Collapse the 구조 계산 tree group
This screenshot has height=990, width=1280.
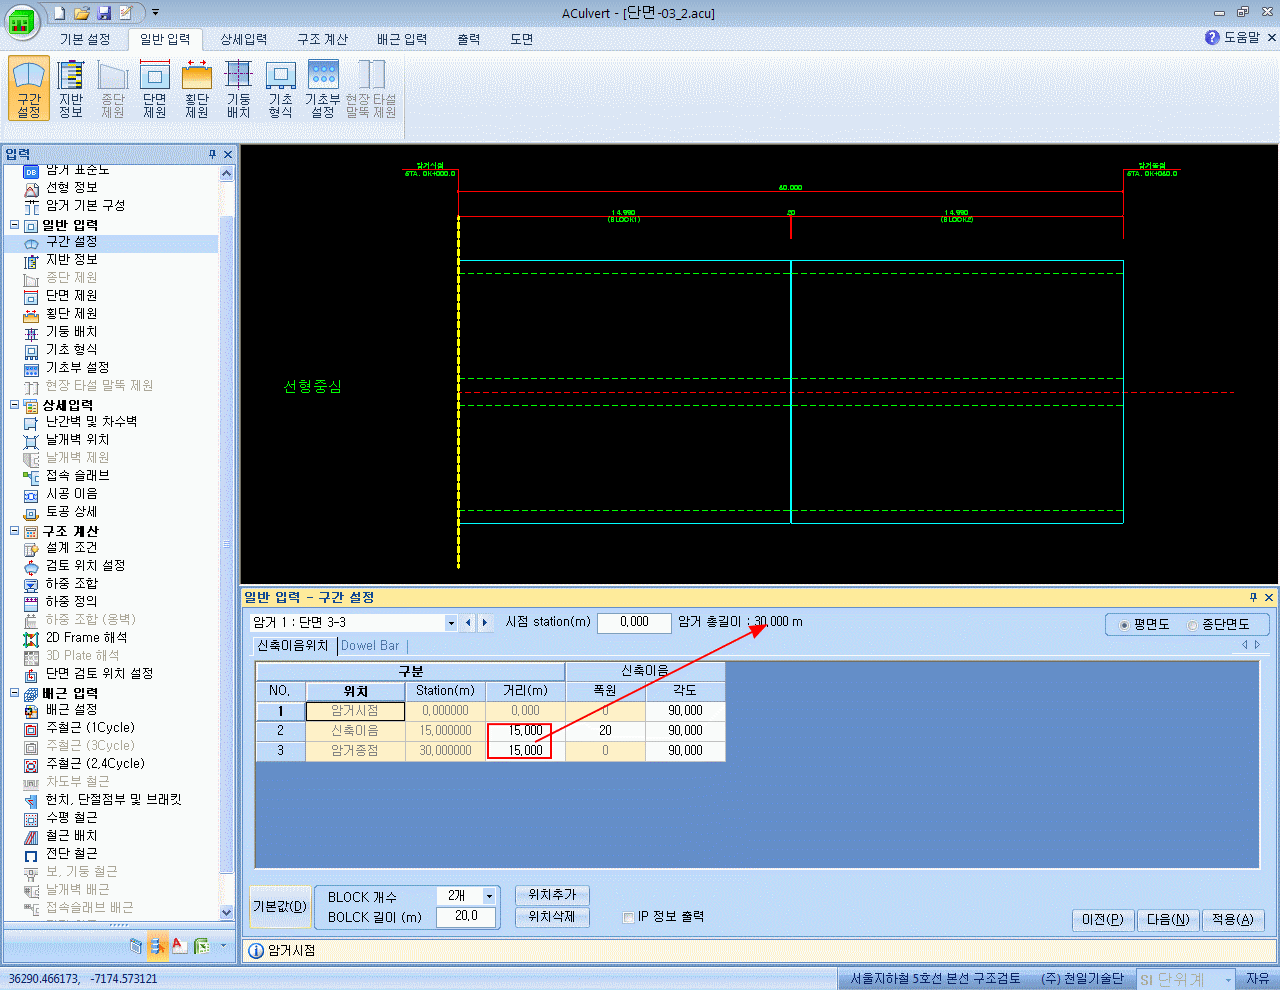click(x=15, y=530)
